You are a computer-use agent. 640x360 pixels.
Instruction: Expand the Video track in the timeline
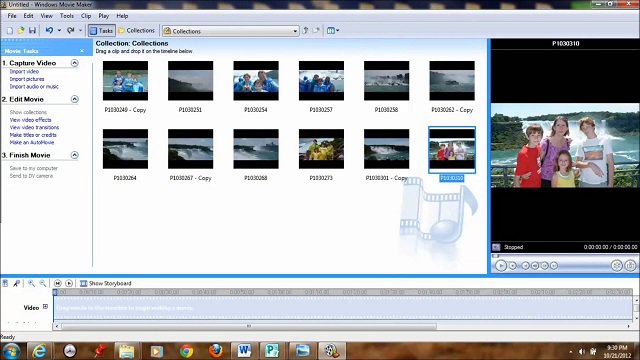[45, 307]
